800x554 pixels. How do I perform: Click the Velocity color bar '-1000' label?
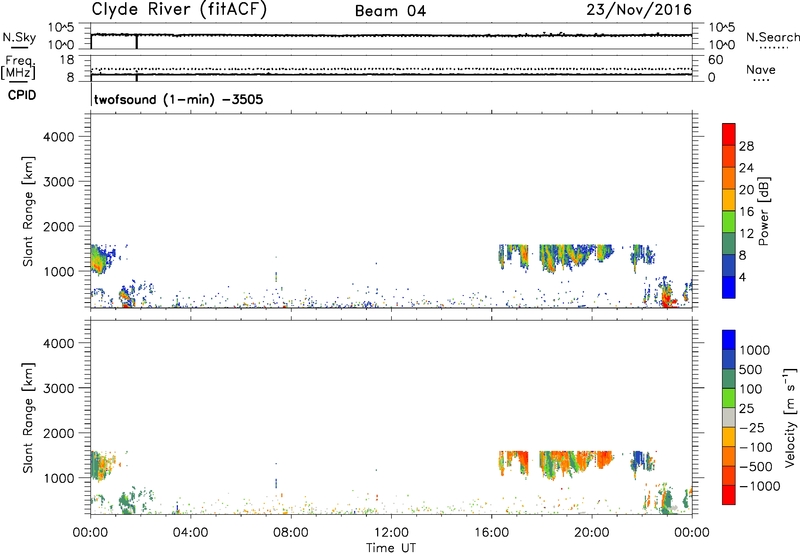759,486
